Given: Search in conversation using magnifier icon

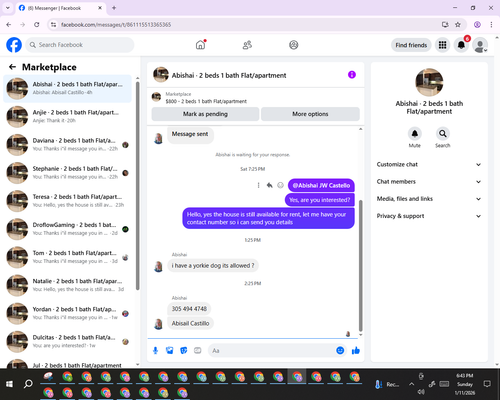Looking at the screenshot, I should click(443, 134).
